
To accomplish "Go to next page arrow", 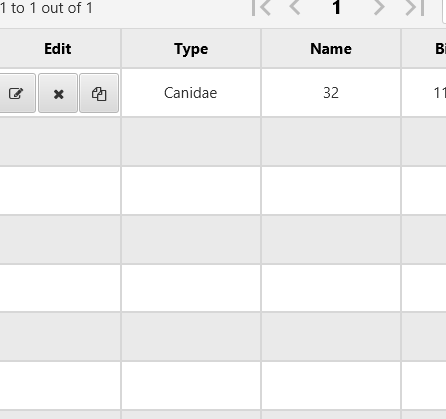I will (x=379, y=7).
